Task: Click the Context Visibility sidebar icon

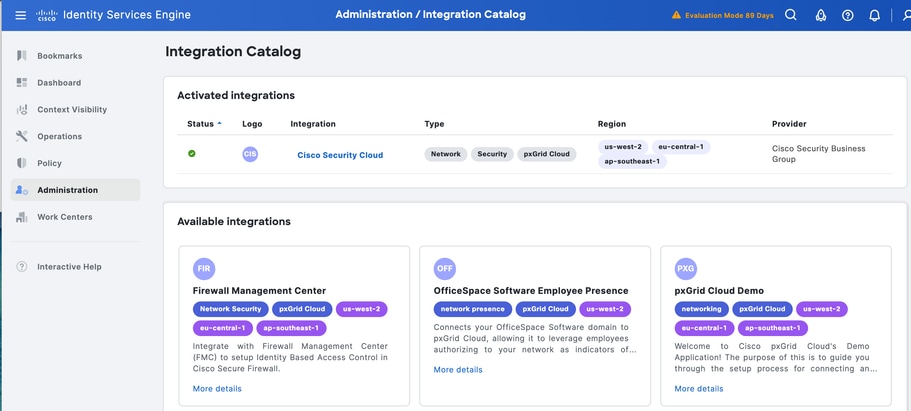Action: [22, 109]
